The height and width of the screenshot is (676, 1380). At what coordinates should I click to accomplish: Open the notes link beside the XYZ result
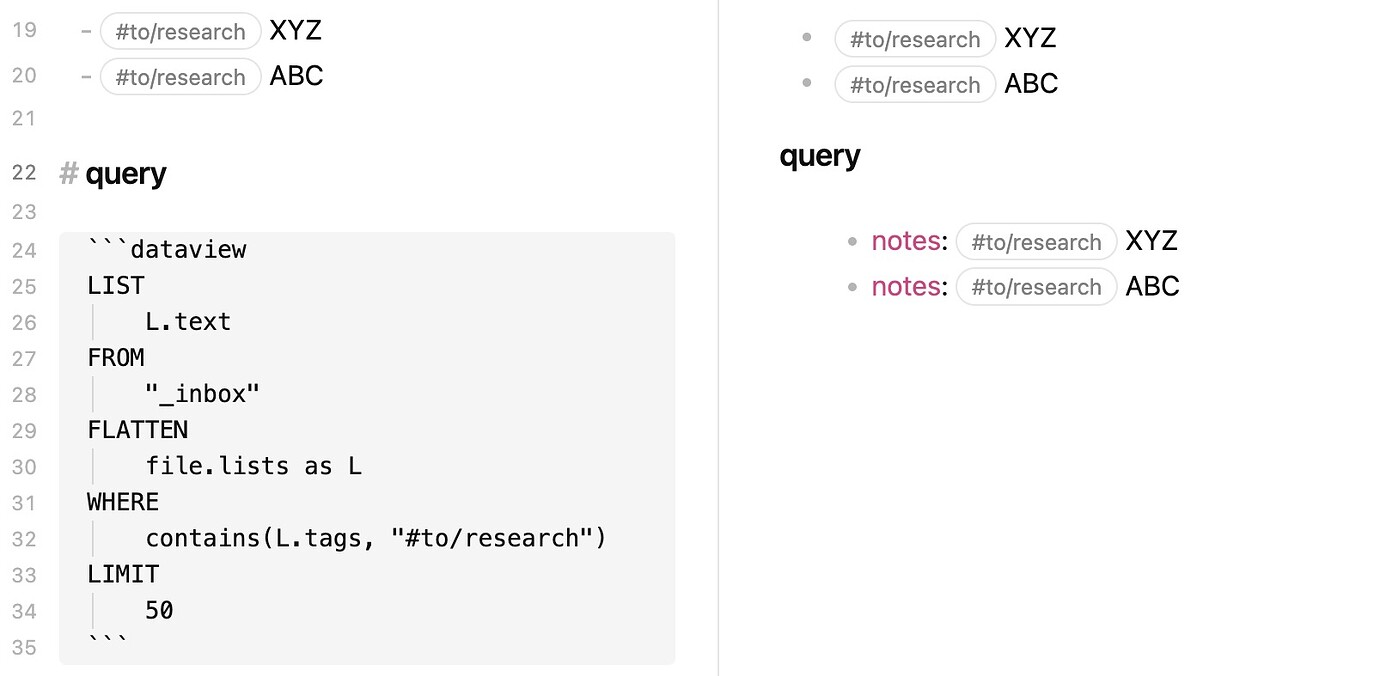905,241
